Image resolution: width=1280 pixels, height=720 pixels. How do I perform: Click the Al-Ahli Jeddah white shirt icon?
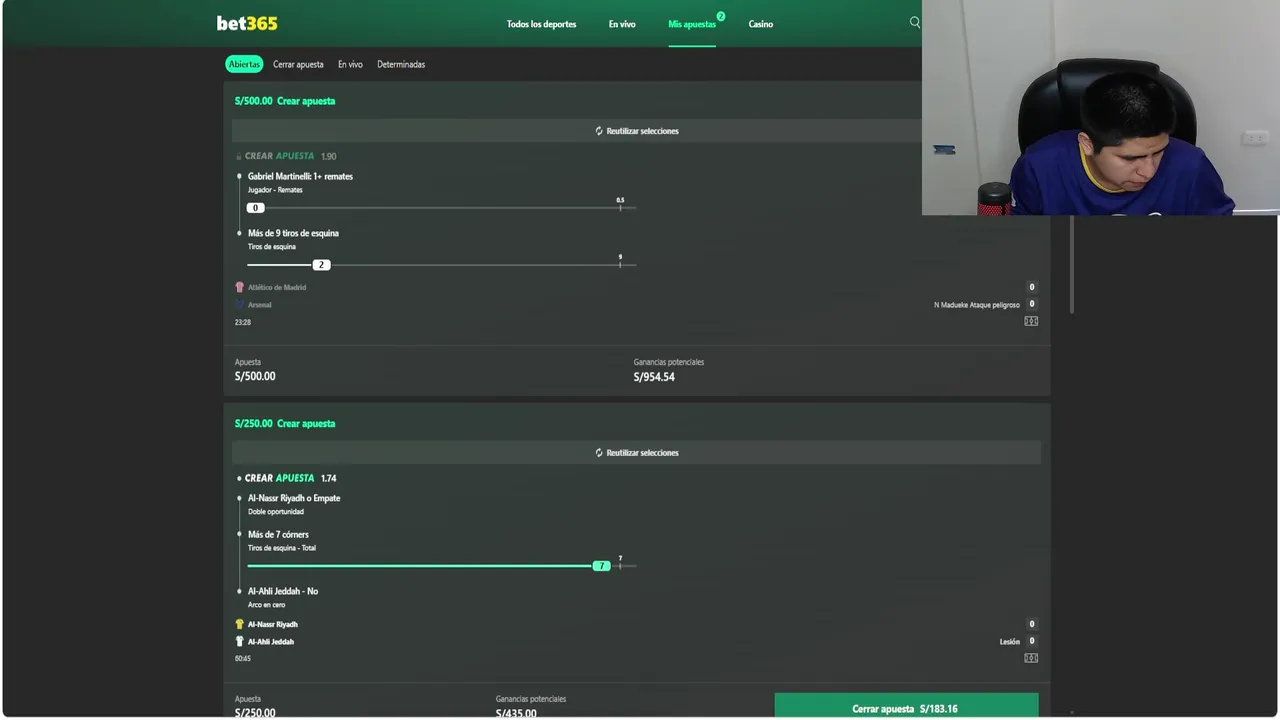[239, 641]
